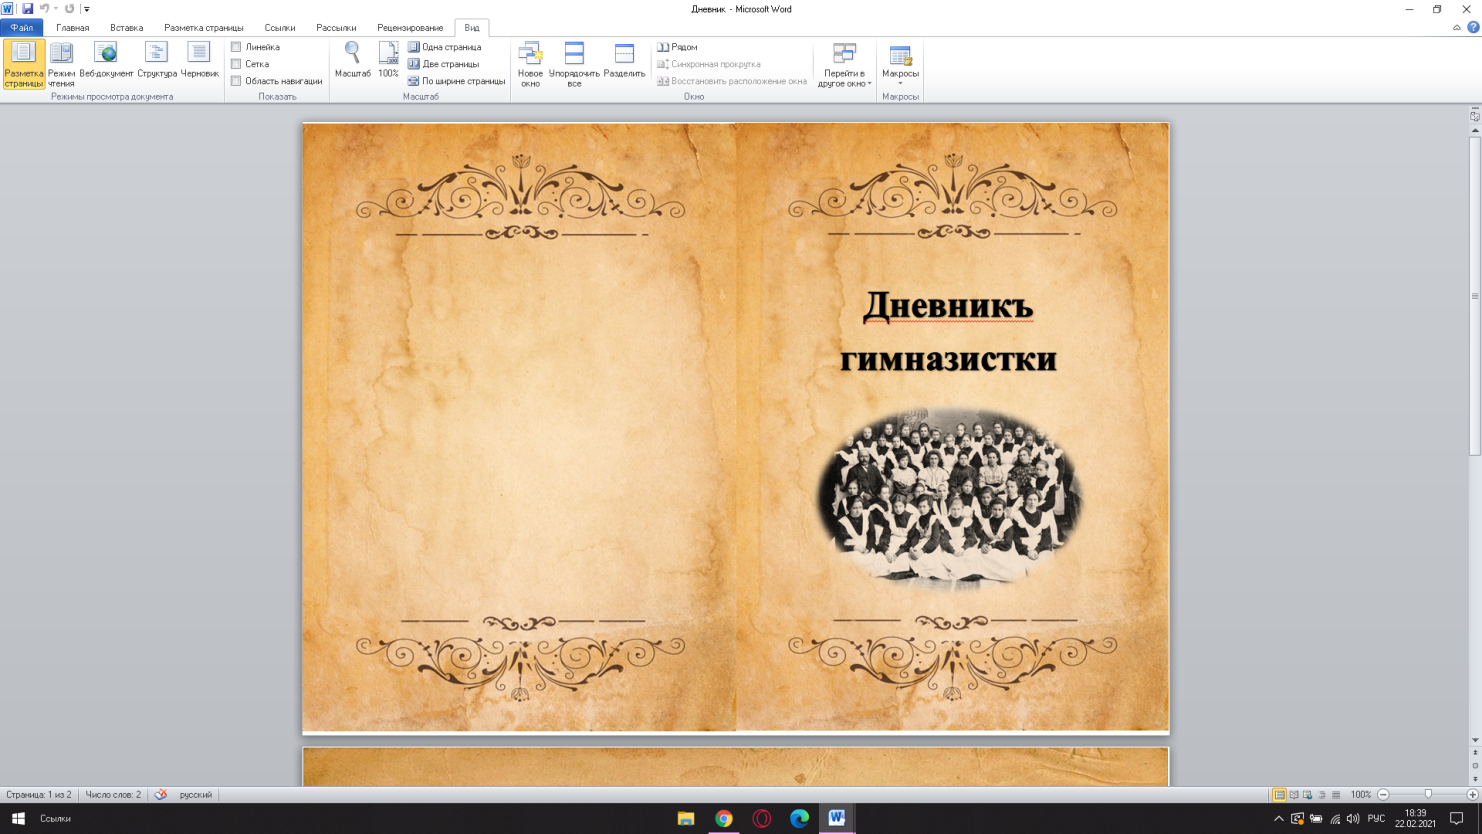Select the Web document view icon
The width and height of the screenshot is (1482, 834).
click(106, 61)
